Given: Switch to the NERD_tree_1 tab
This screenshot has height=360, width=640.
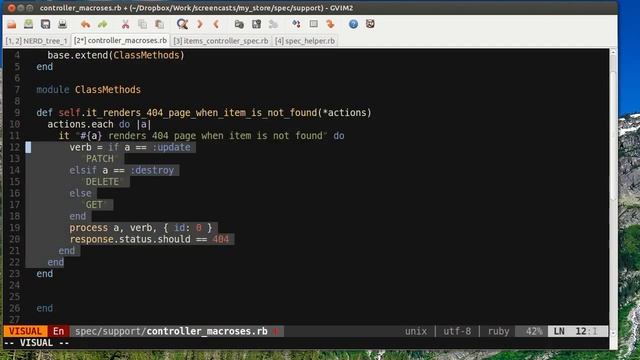Looking at the screenshot, I should click(37, 41).
